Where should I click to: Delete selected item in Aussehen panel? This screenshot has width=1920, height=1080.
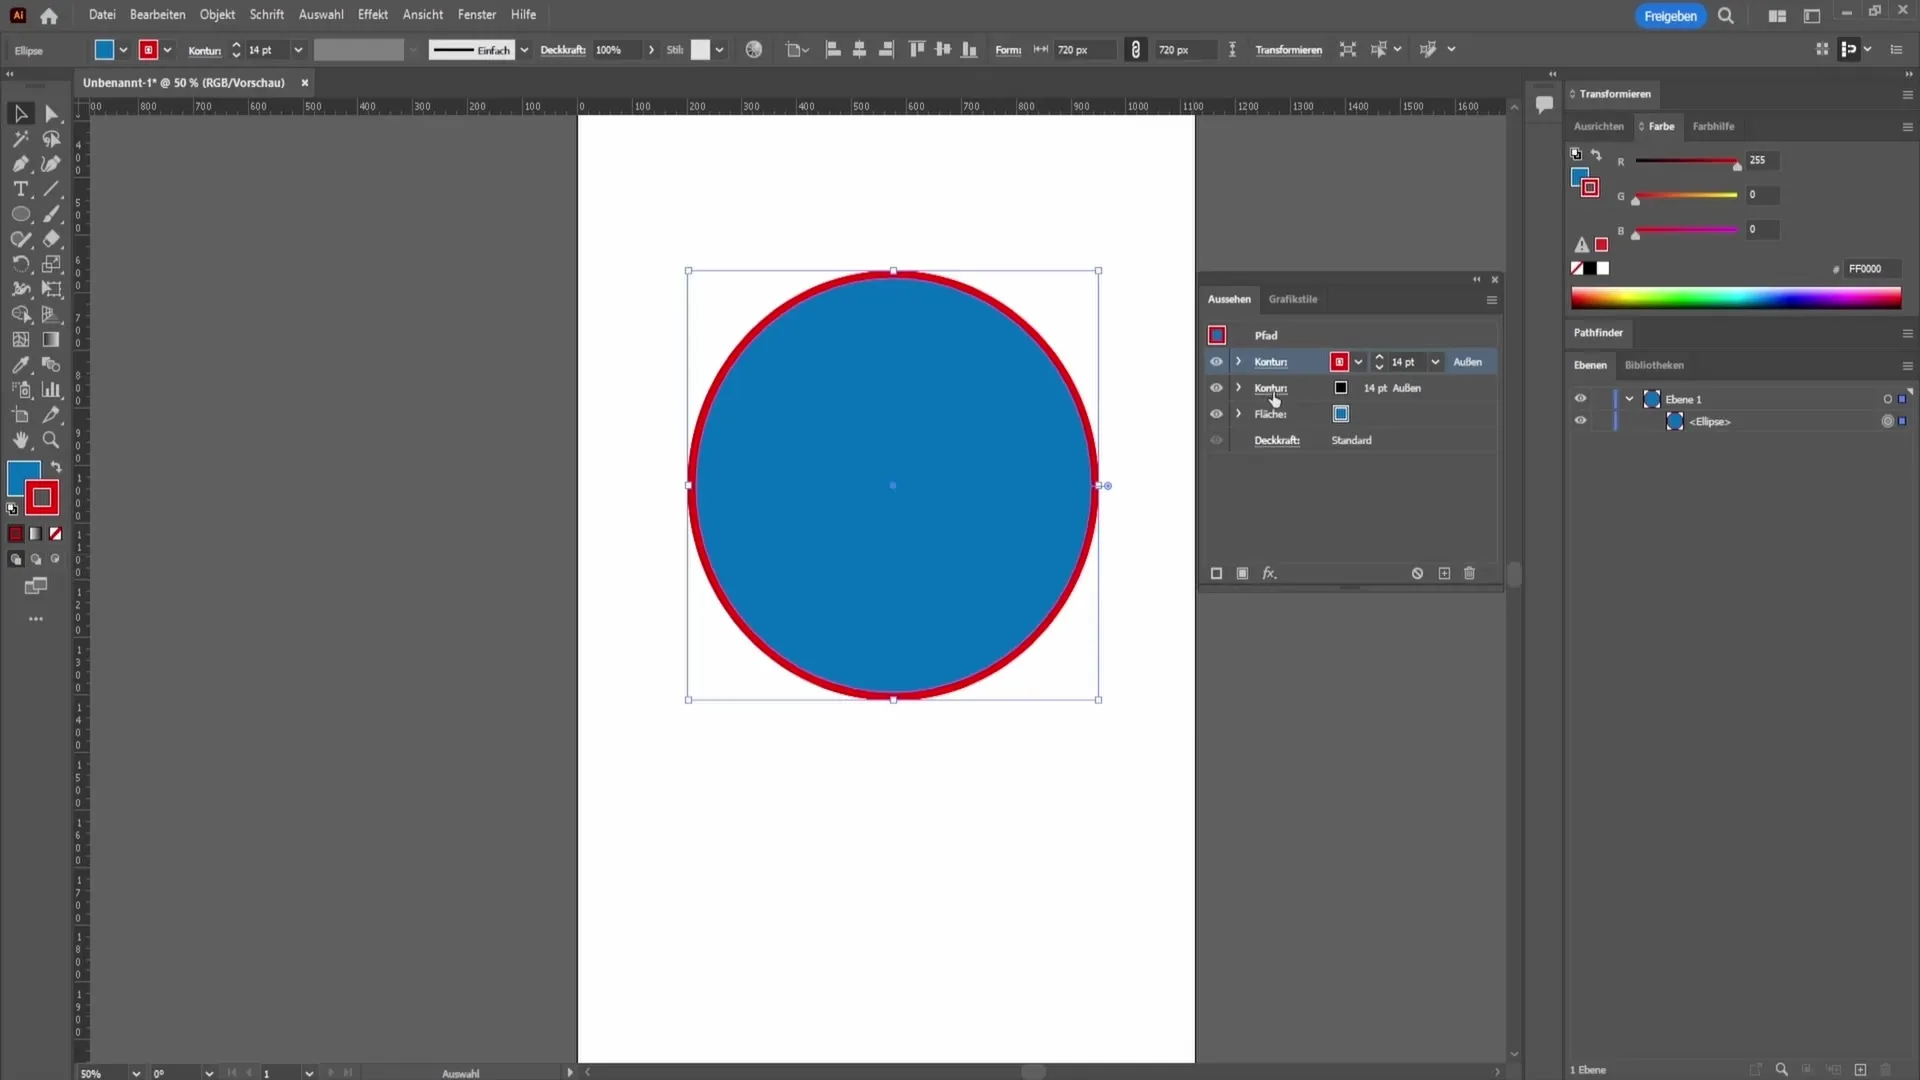point(1470,573)
